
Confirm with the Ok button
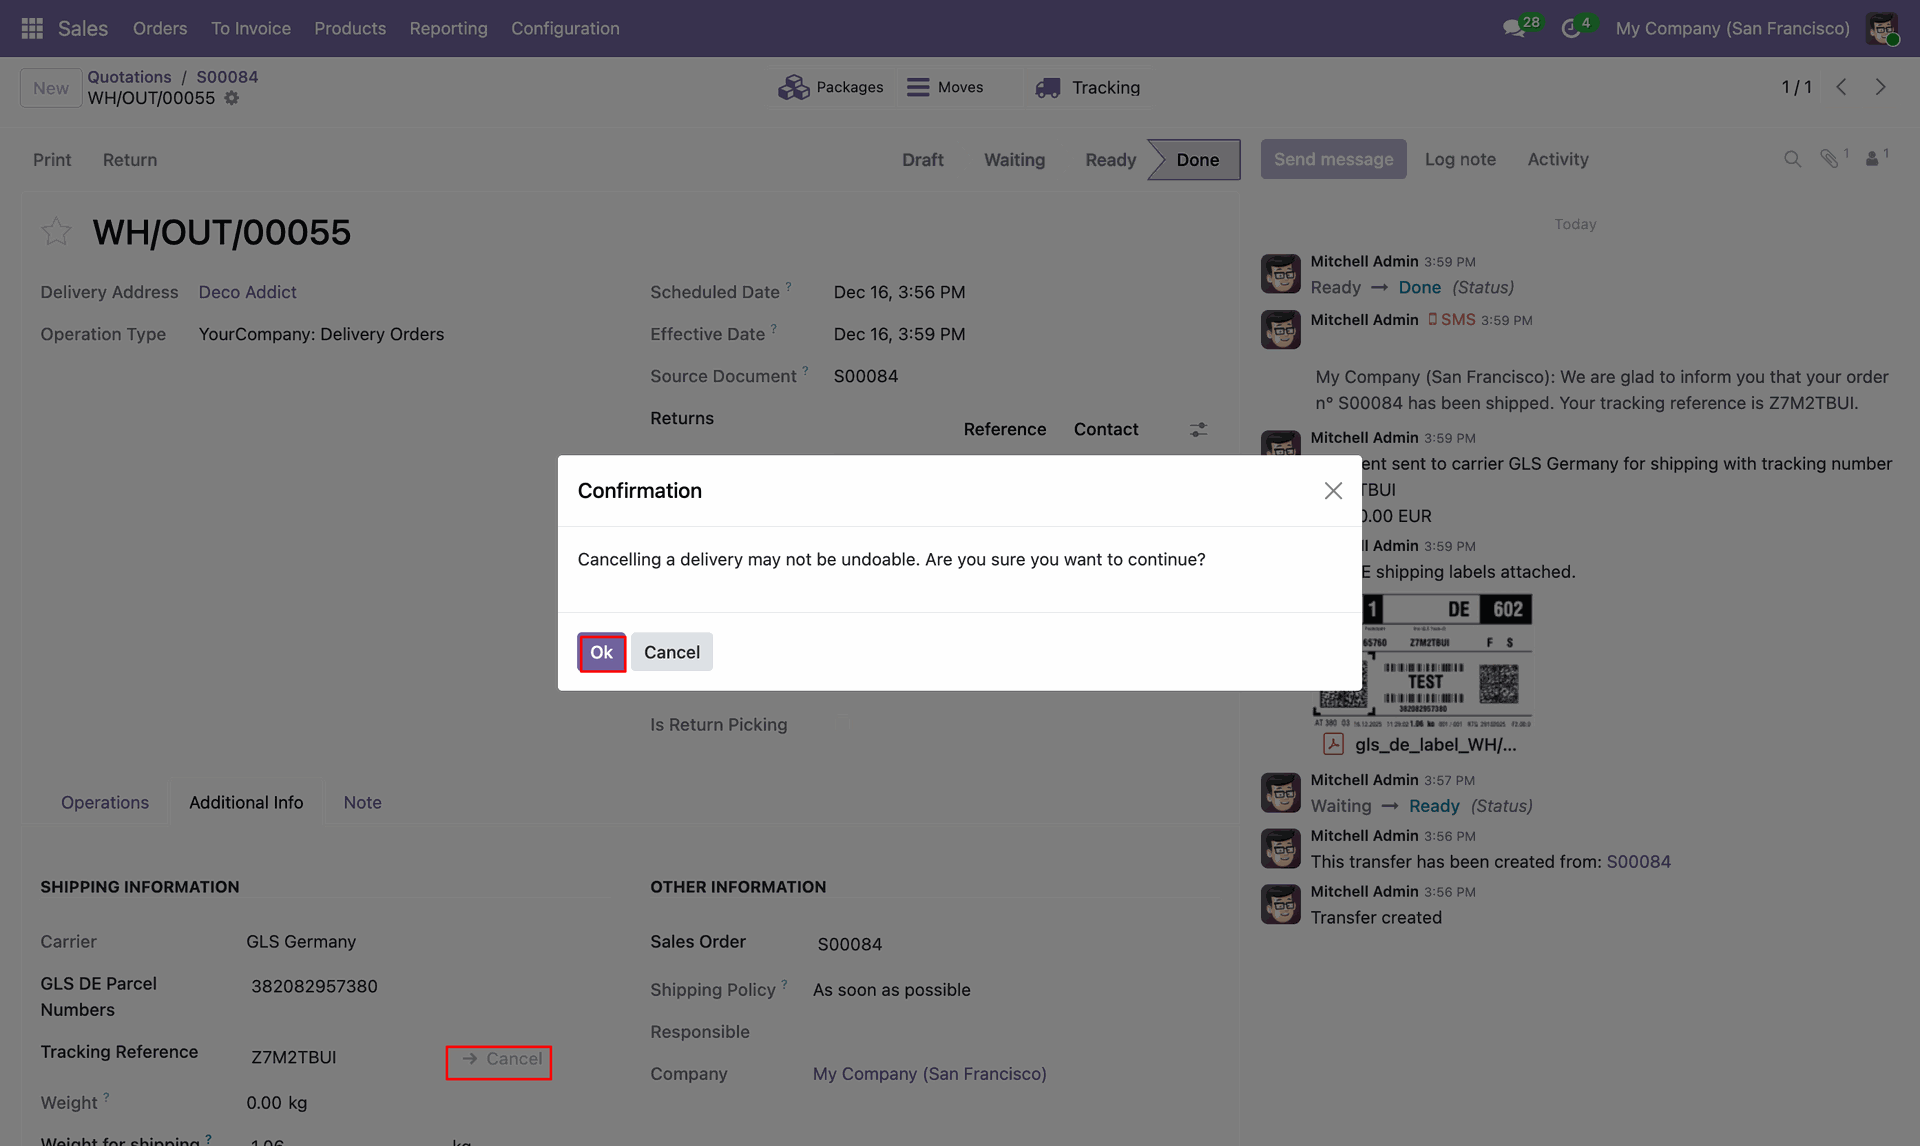tap(601, 652)
